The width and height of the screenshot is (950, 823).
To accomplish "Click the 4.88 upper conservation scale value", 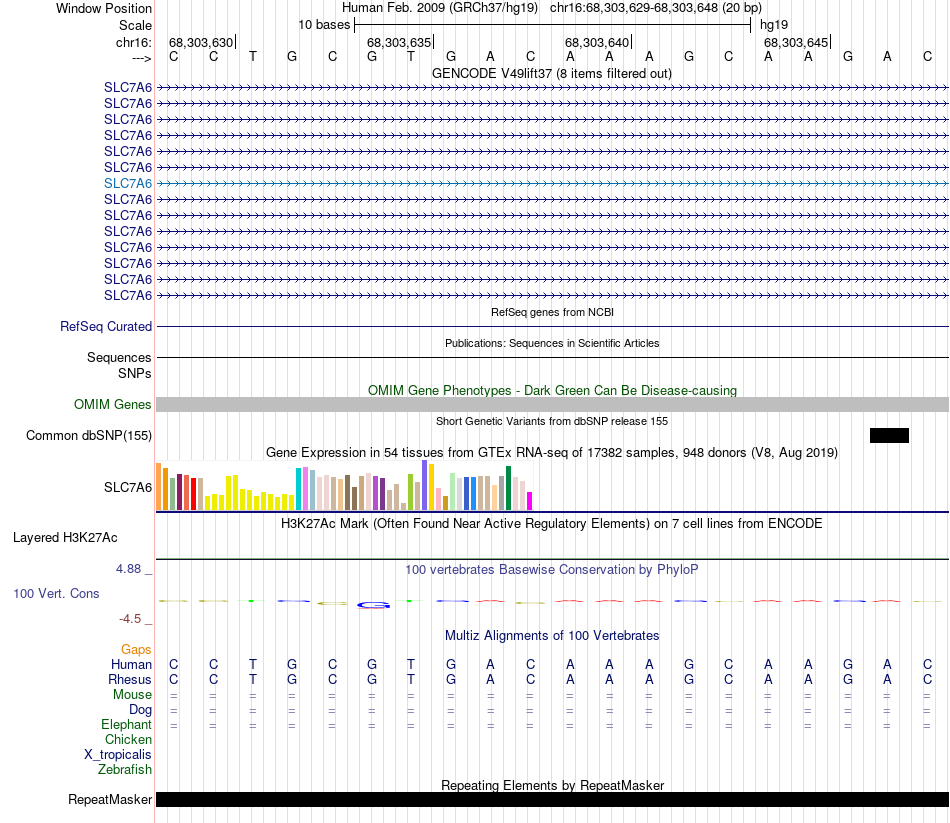I will 128,568.
